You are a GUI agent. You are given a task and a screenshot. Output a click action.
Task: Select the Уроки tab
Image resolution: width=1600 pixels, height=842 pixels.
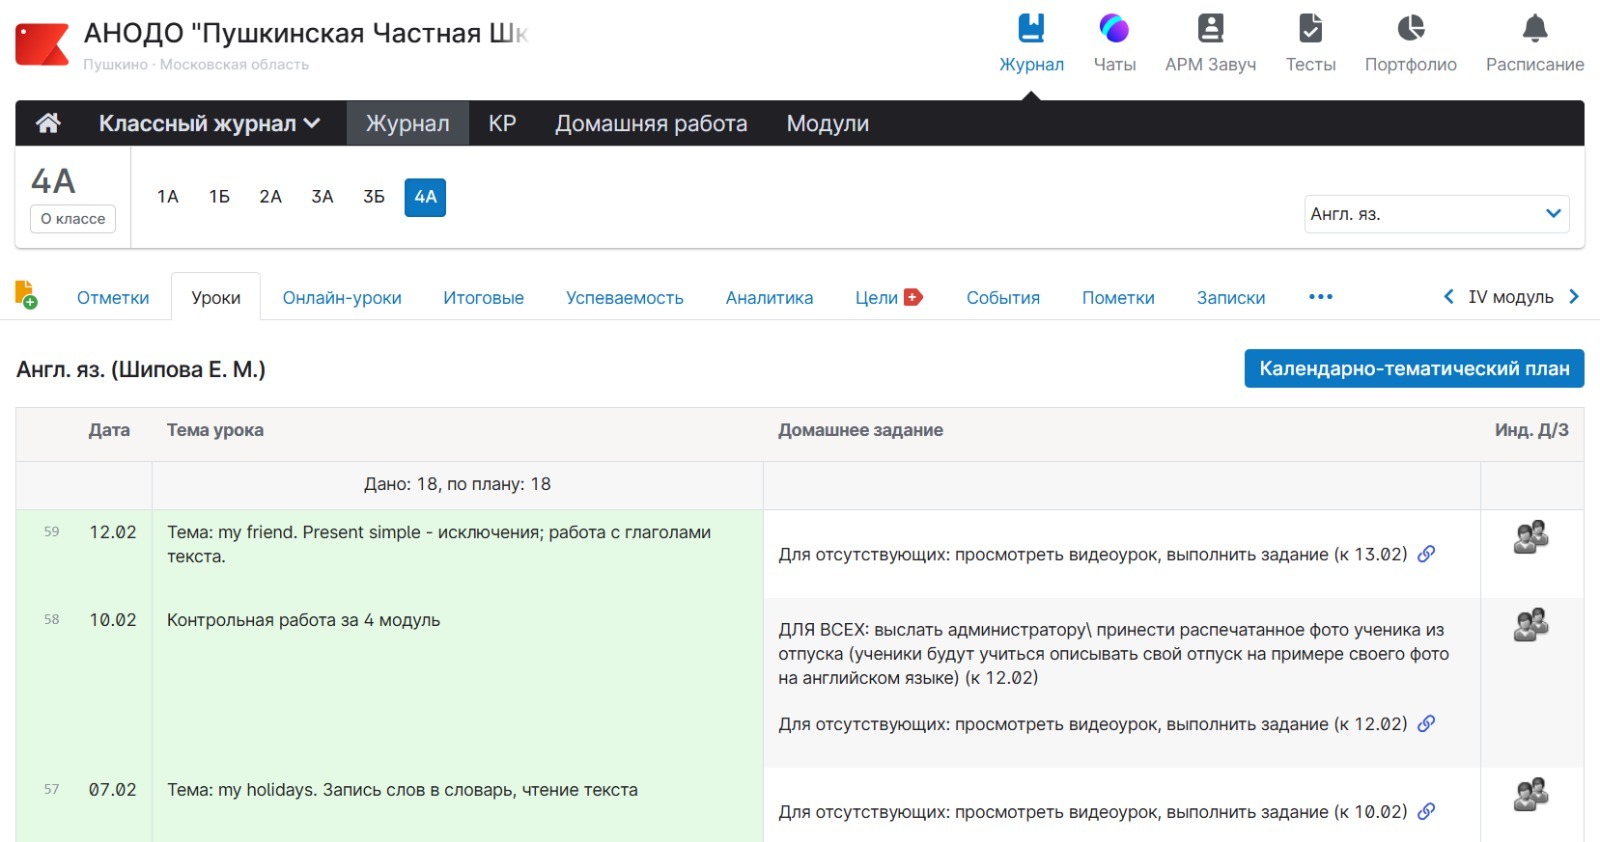point(216,297)
